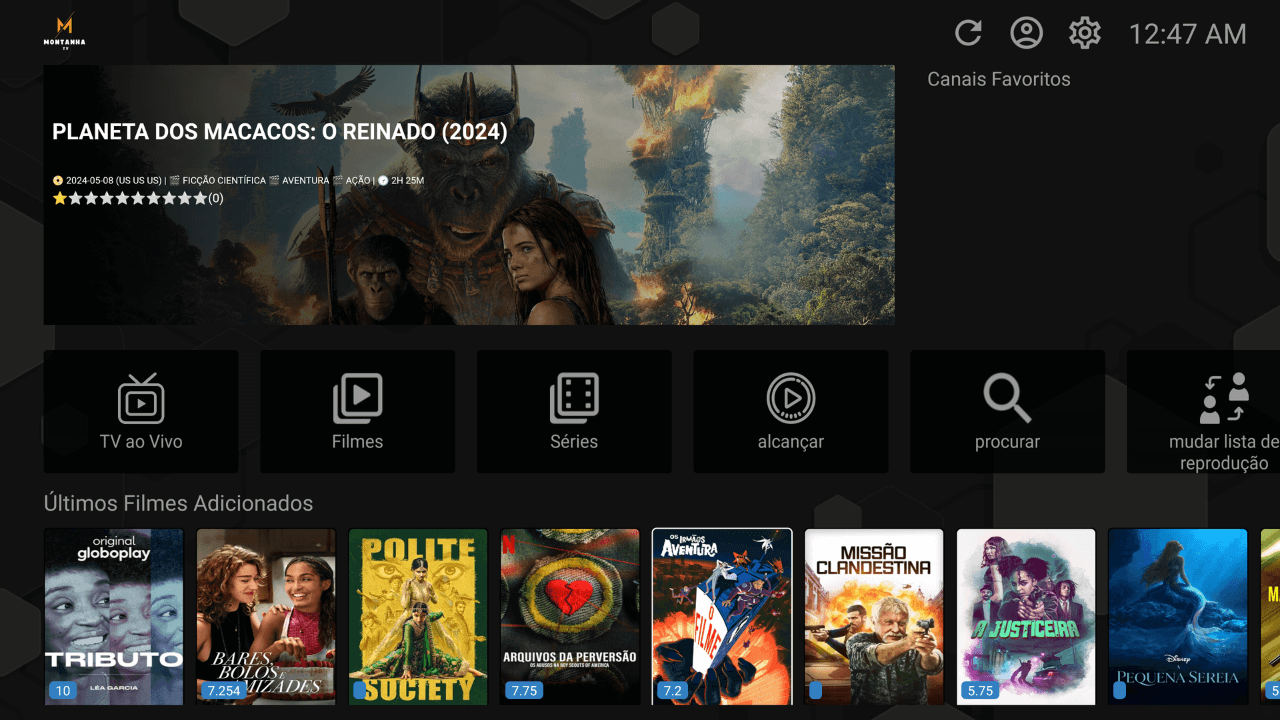
Task: Click the release date and genre info line
Action: [x=238, y=180]
